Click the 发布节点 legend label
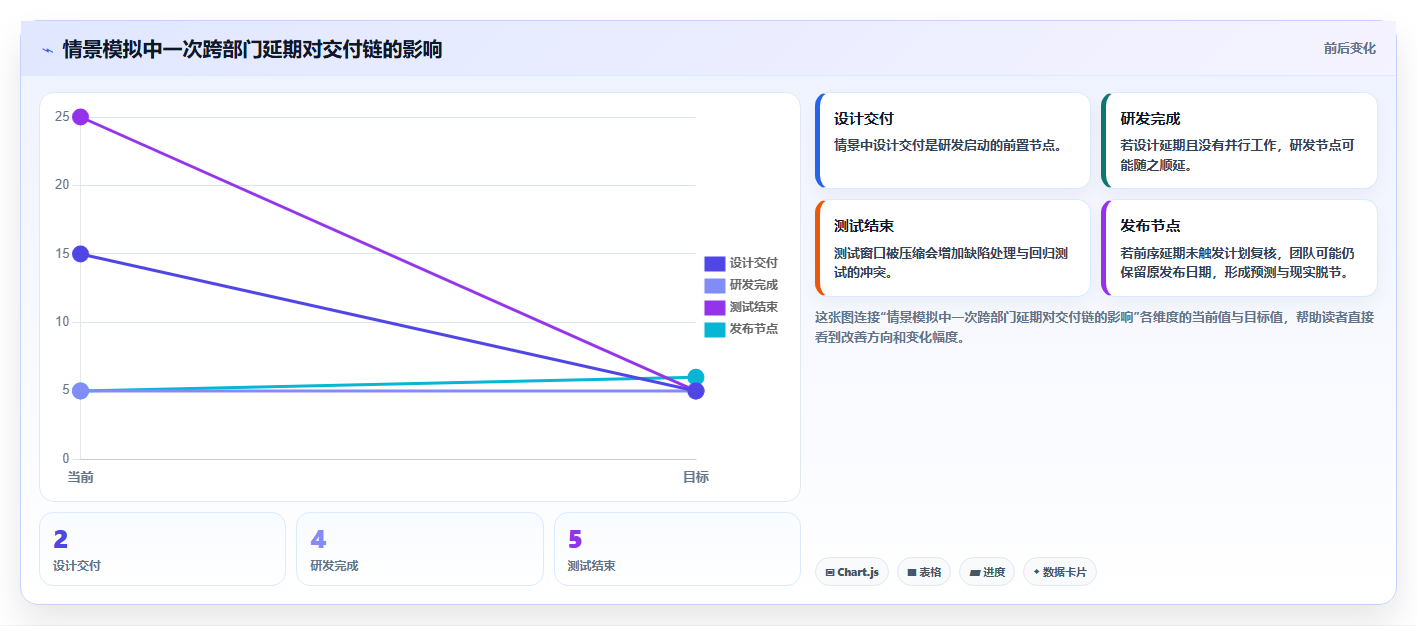The width and height of the screenshot is (1417, 626). (753, 329)
